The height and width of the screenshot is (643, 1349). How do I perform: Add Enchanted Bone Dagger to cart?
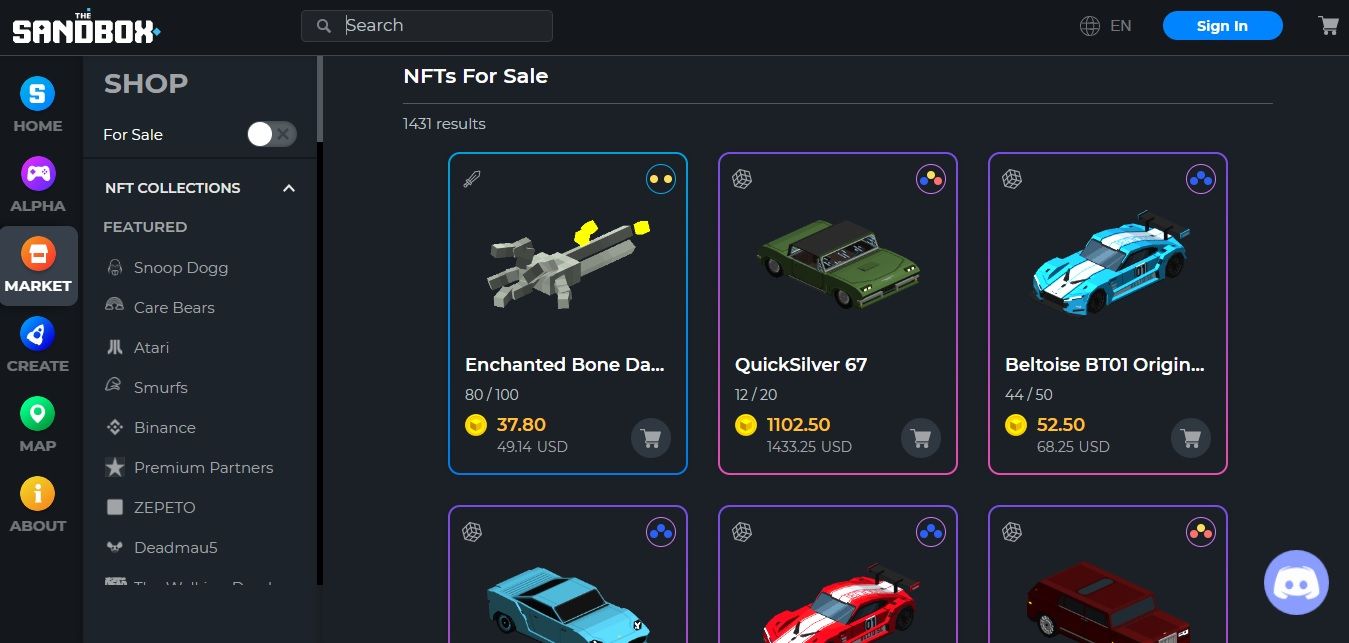tap(651, 438)
